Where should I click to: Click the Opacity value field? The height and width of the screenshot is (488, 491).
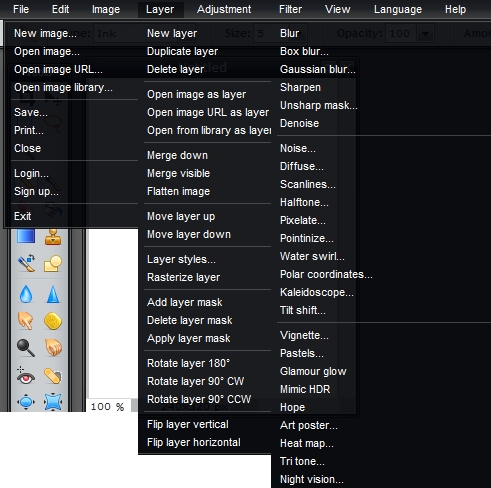[x=401, y=33]
